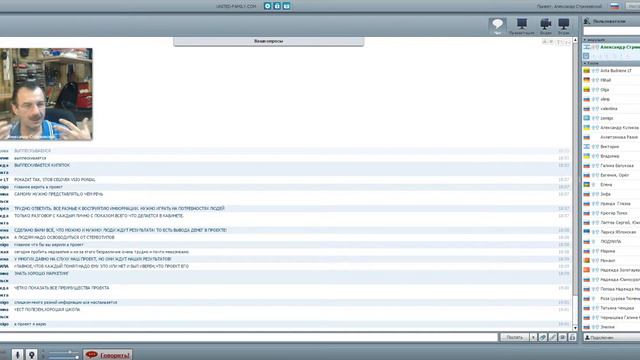
Task: Click chat message 'ВЫПЛЕСКИВАЕТСЯ КИПЯТОК'
Action: (42, 165)
